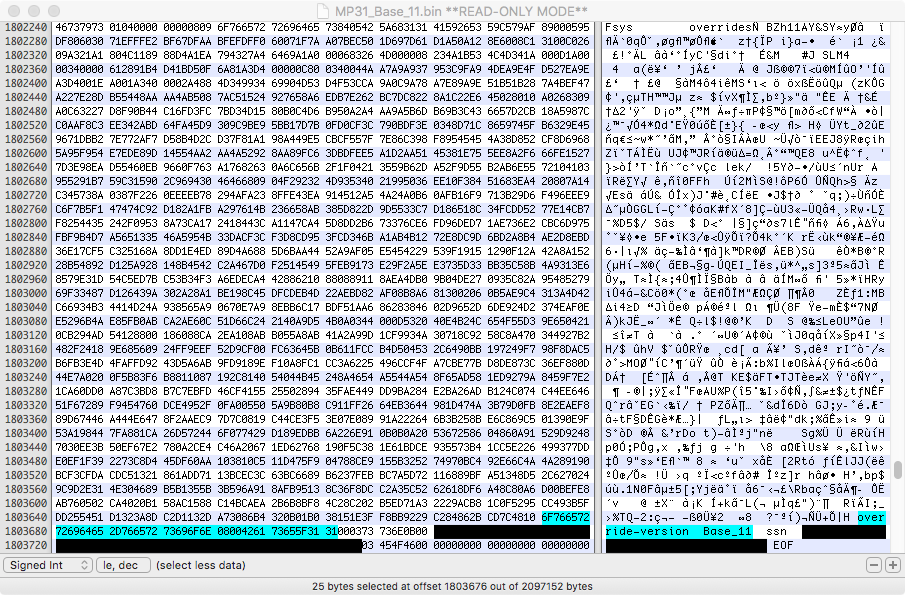The image size is (905, 595).
Task: Select hex word DF806030
Action: point(80,41)
